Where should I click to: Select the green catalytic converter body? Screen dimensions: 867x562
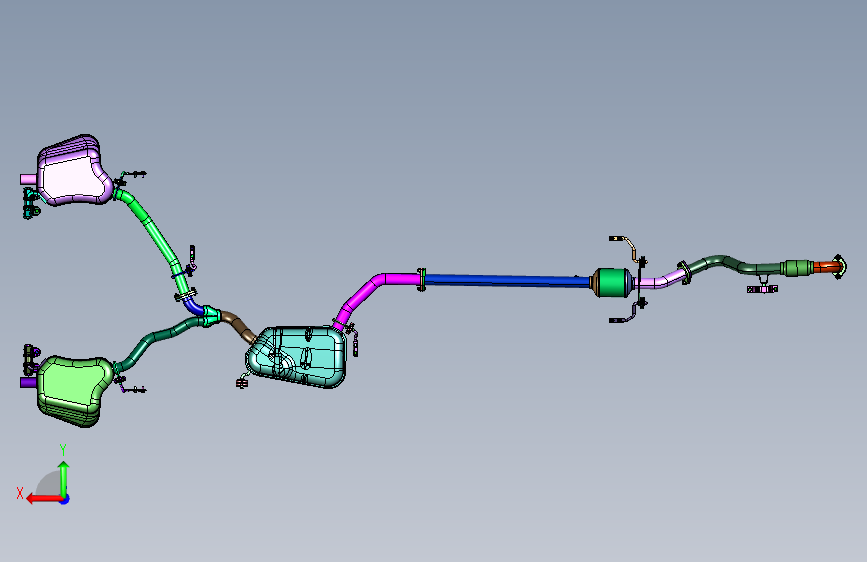(x=613, y=283)
